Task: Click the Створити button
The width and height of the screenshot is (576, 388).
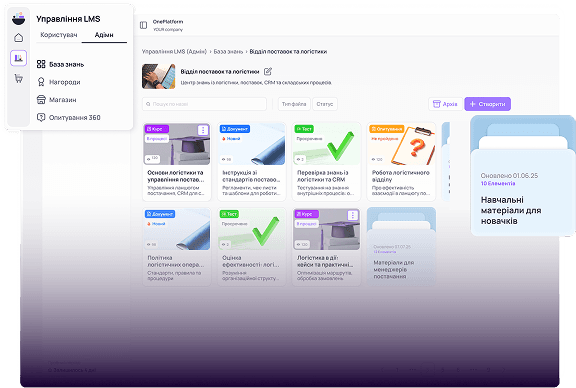Action: click(x=487, y=104)
